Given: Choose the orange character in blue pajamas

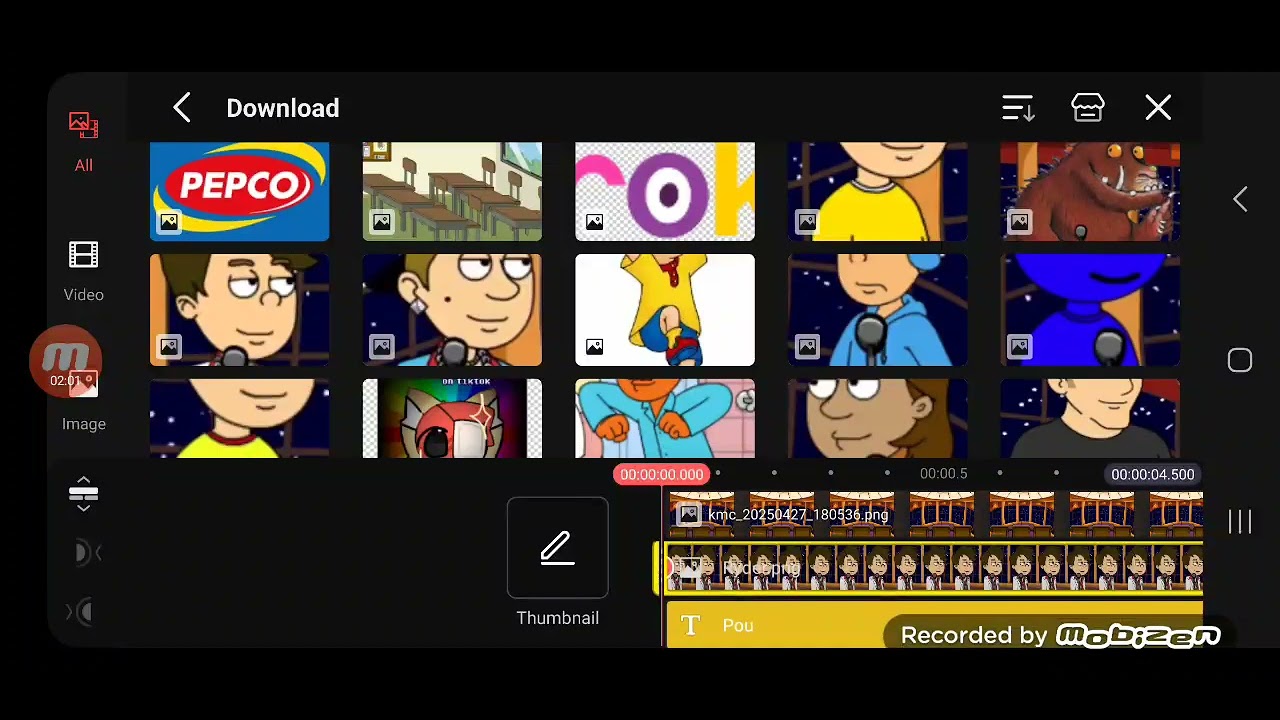Looking at the screenshot, I should [665, 418].
